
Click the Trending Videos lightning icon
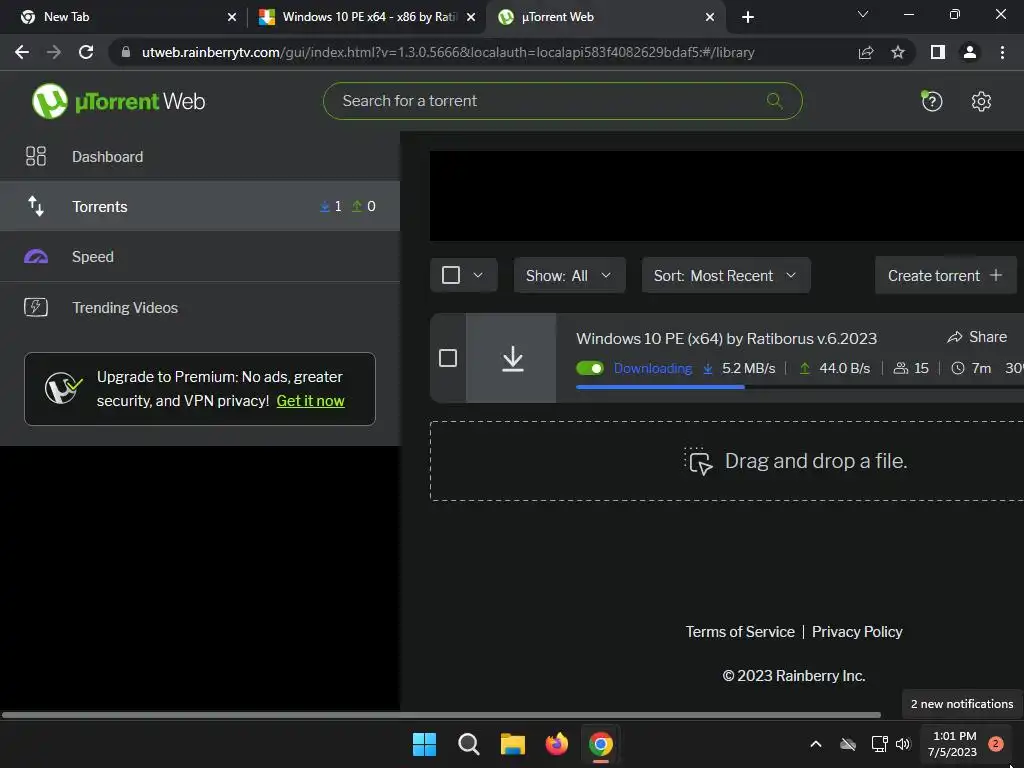(x=36, y=307)
